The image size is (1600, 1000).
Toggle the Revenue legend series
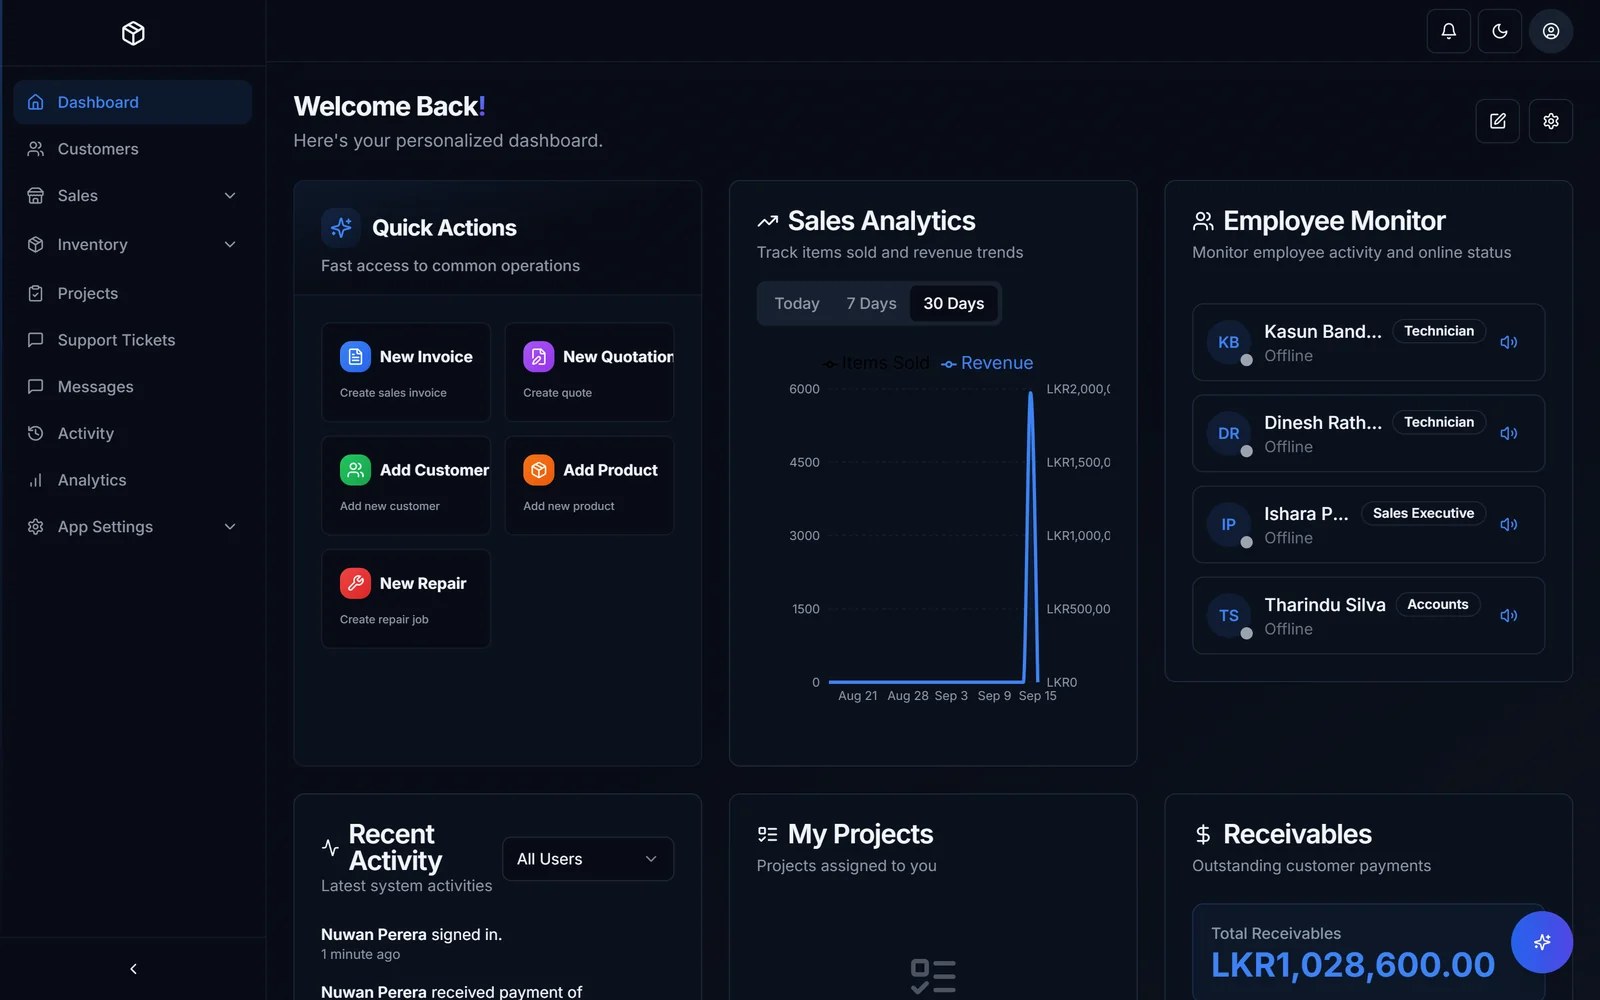point(987,363)
